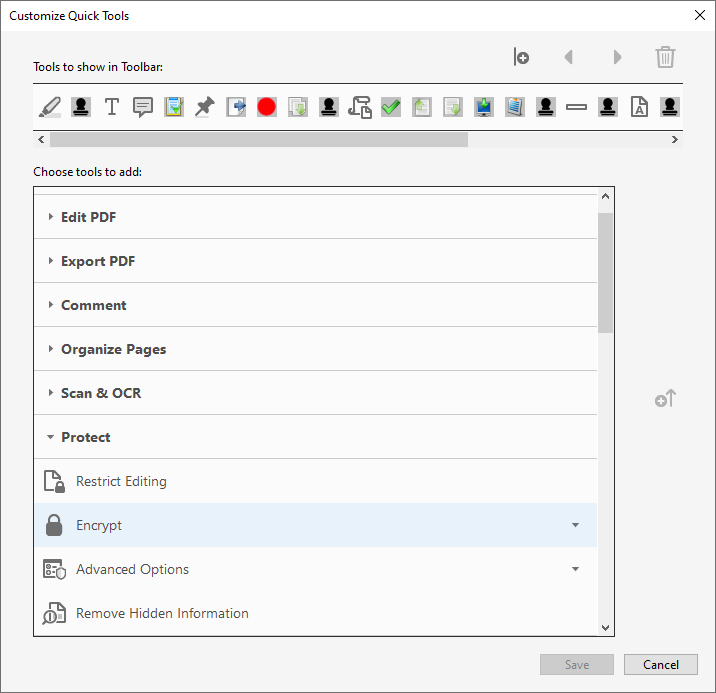Viewport: 716px width, 693px height.
Task: Select the horizontal bar divider tool icon
Action: (x=576, y=107)
